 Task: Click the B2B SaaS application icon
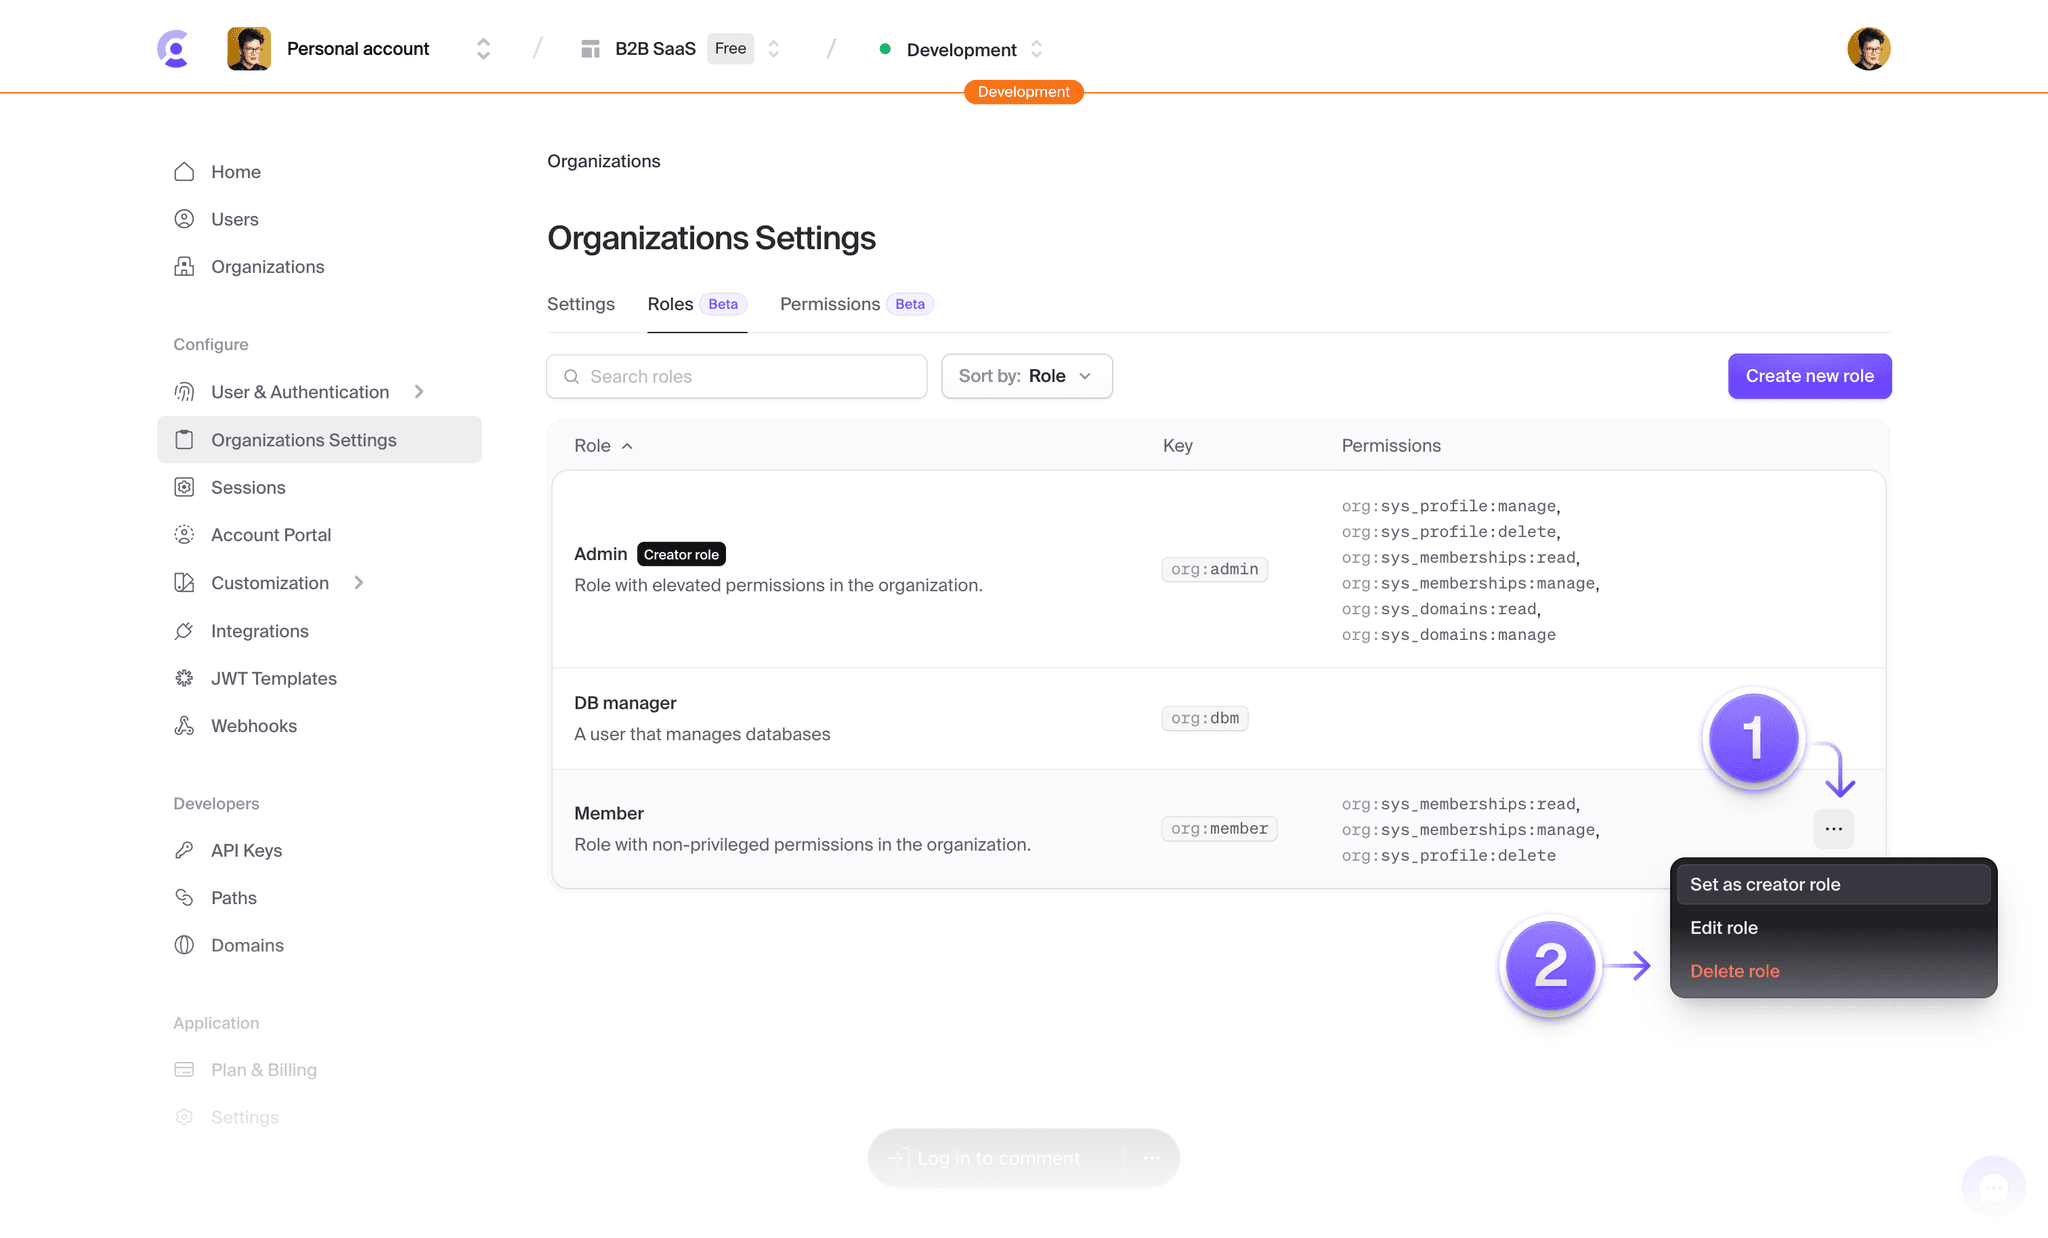(x=590, y=49)
